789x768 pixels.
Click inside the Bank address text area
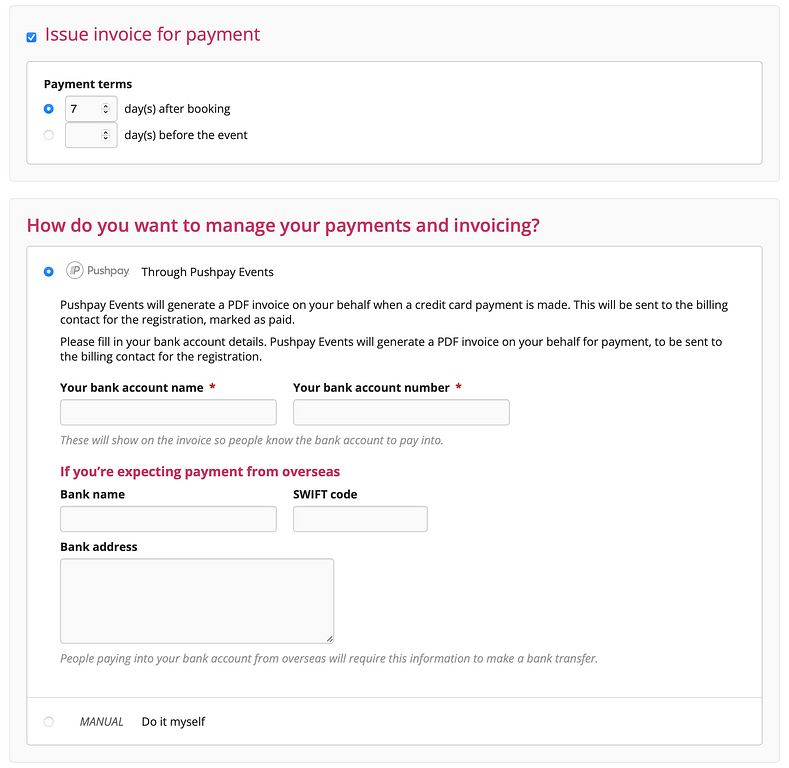(196, 600)
